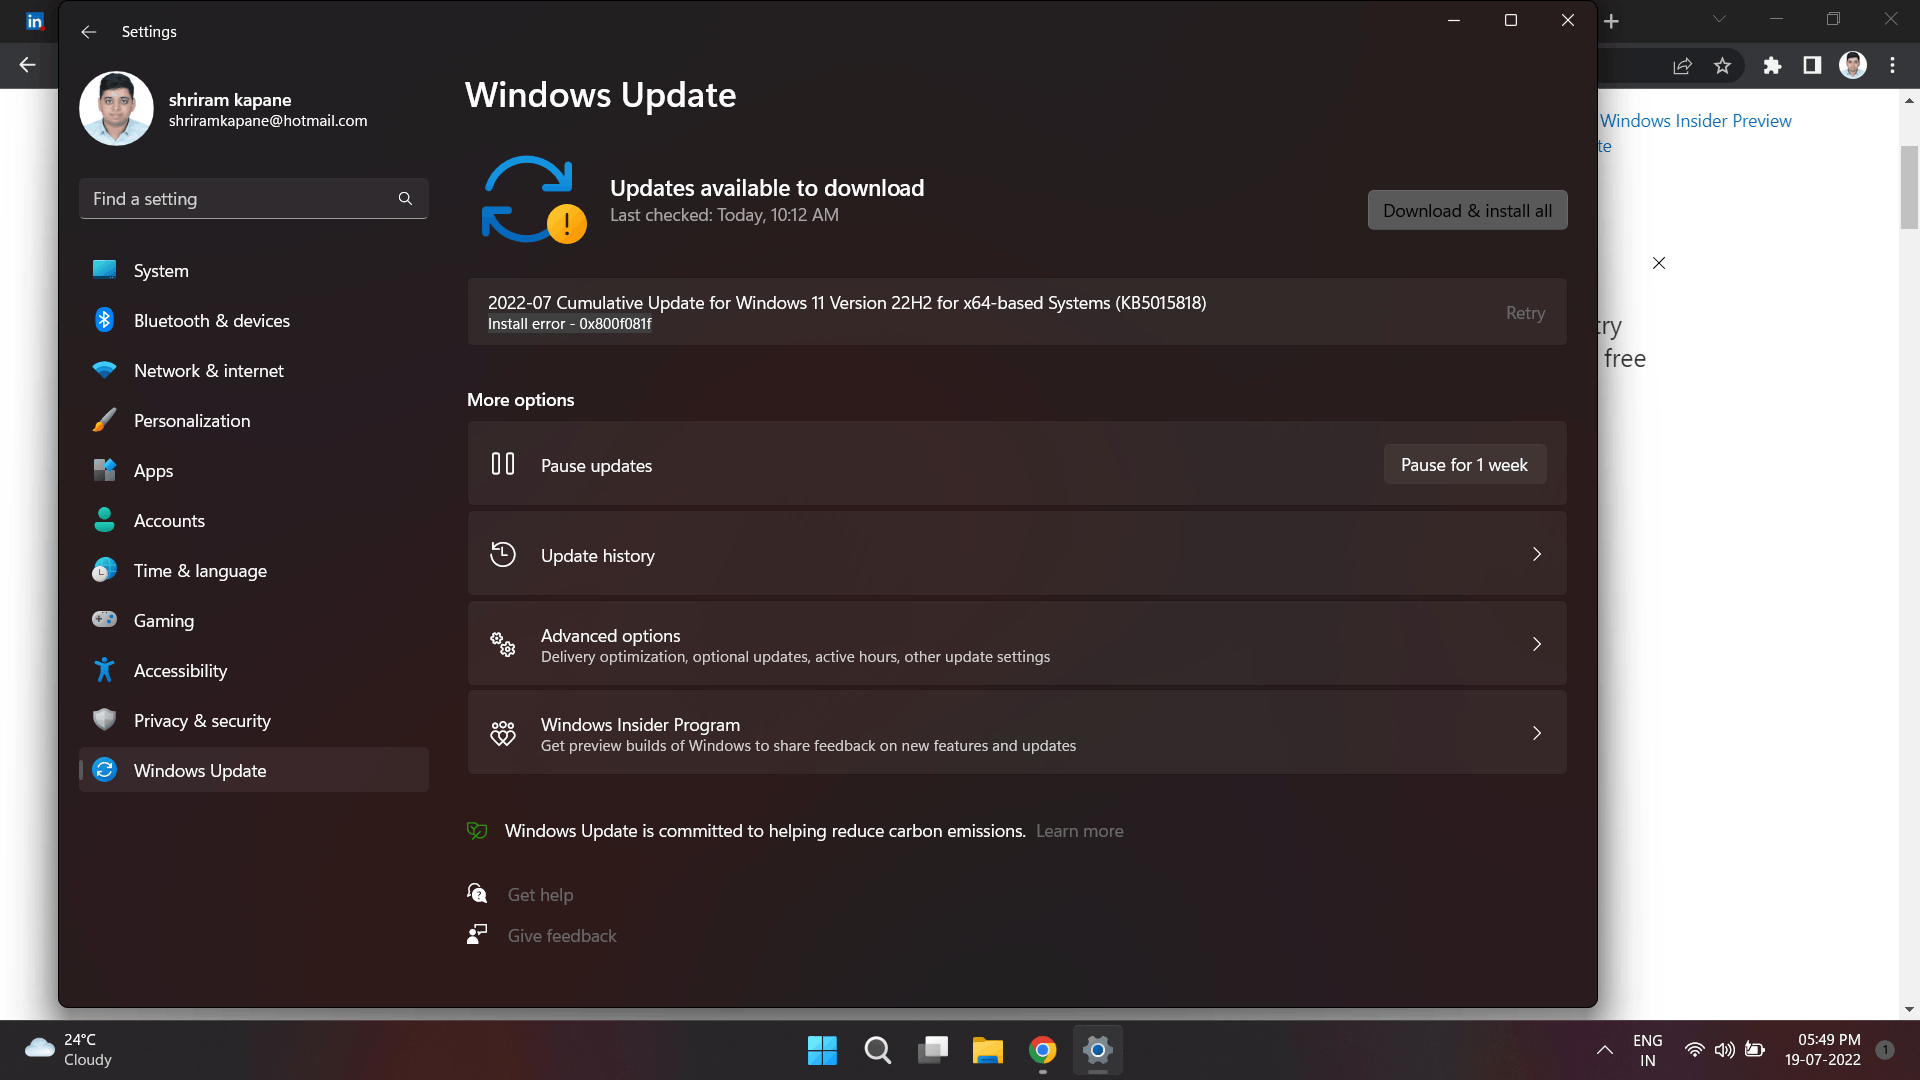
Task: Click Download & install all button
Action: 1467,211
